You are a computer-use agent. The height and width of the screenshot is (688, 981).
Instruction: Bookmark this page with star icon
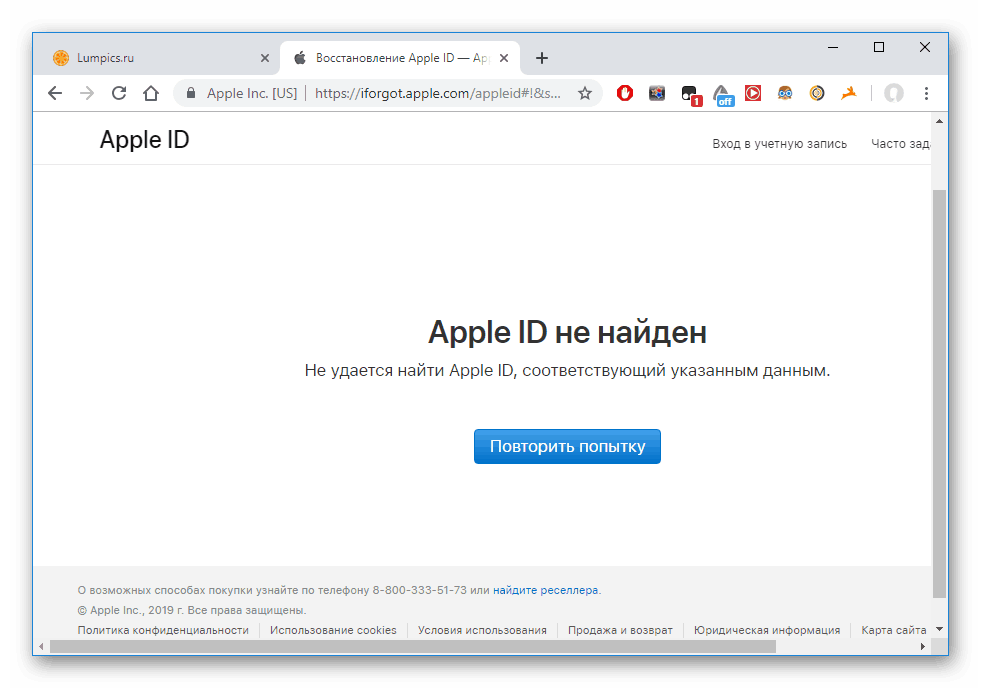[x=585, y=93]
